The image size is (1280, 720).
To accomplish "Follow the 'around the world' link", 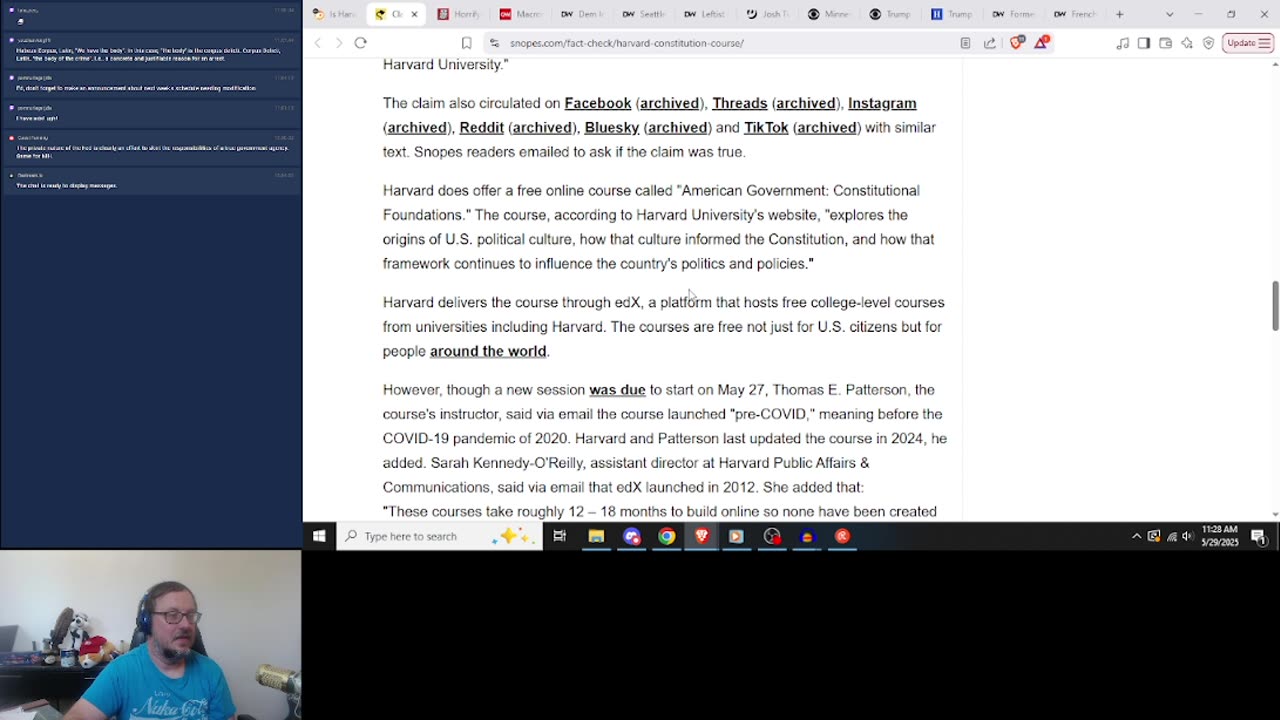I will tap(488, 351).
